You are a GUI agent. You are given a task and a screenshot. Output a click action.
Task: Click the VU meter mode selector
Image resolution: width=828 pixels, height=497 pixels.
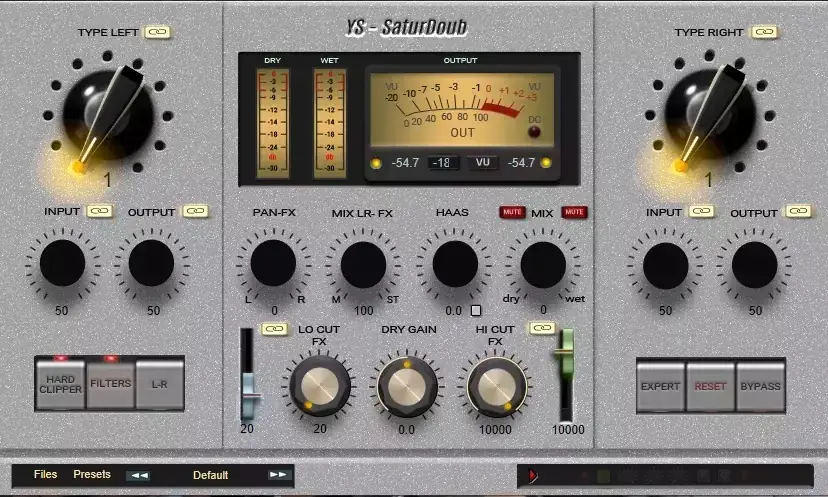484,163
